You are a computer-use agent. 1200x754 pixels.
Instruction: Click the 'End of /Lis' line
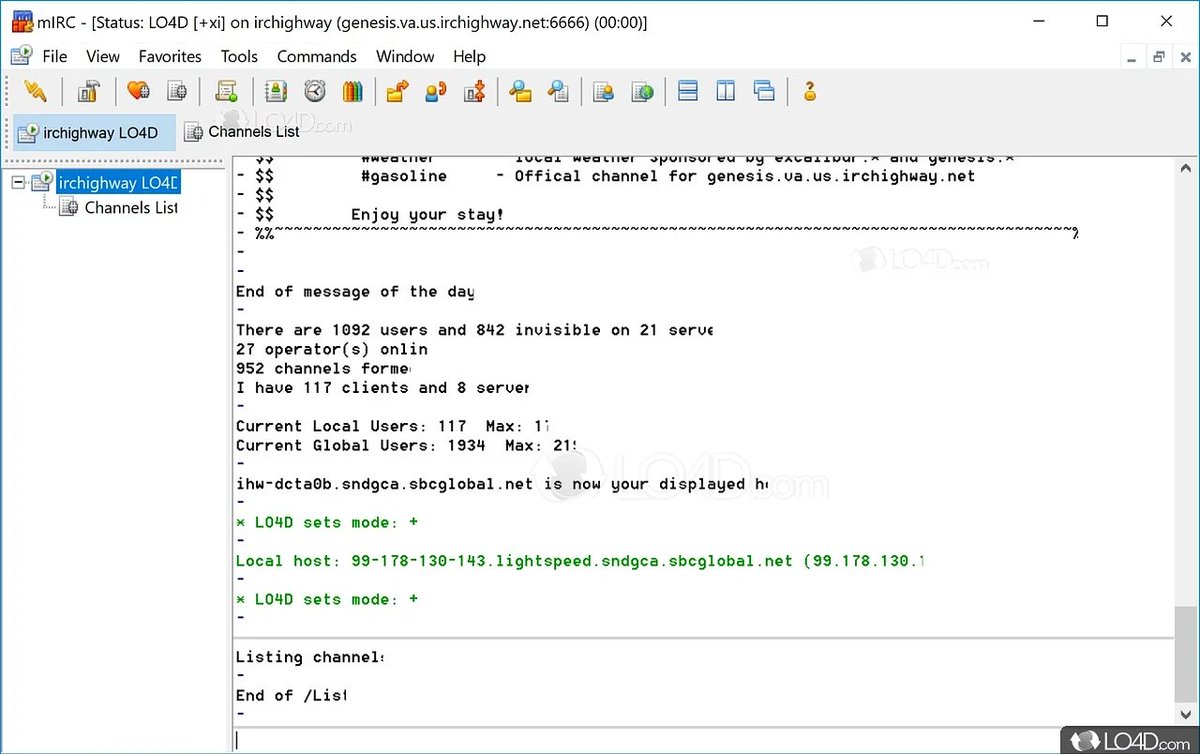(291, 695)
